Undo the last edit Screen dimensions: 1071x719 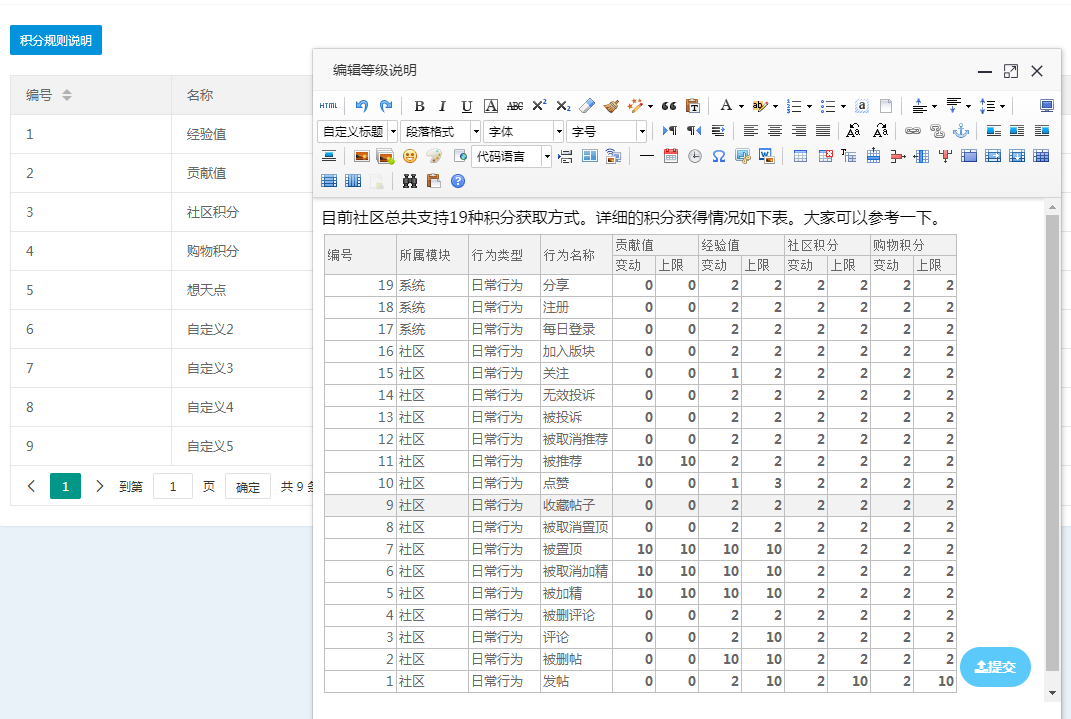(361, 106)
